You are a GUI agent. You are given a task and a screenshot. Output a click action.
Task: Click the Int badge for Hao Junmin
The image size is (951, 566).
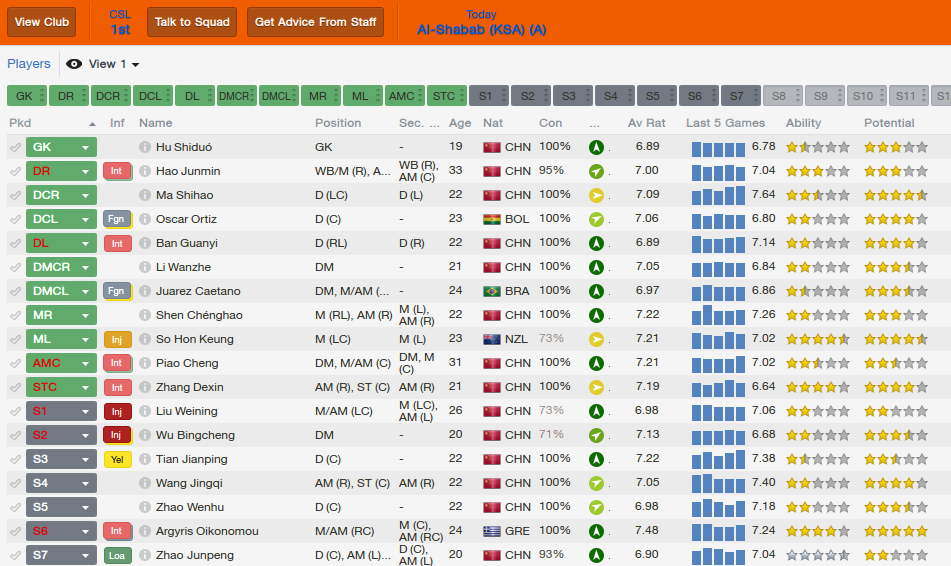(x=117, y=171)
